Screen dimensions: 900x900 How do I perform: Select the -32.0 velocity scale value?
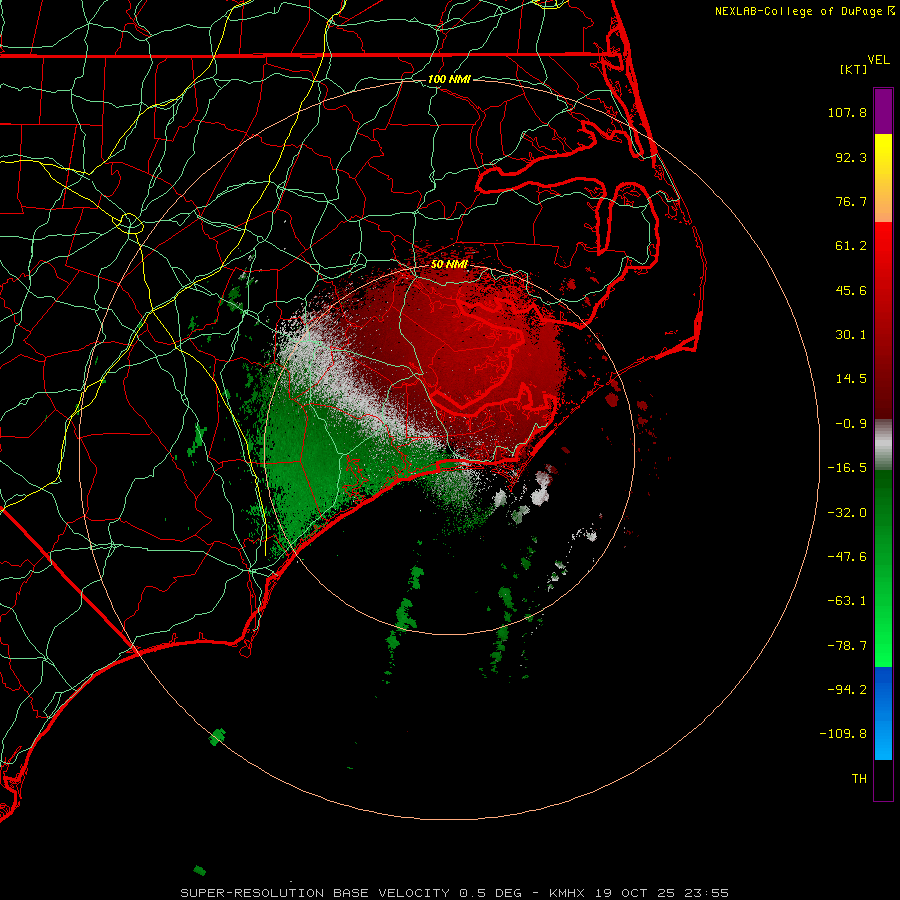(x=847, y=513)
